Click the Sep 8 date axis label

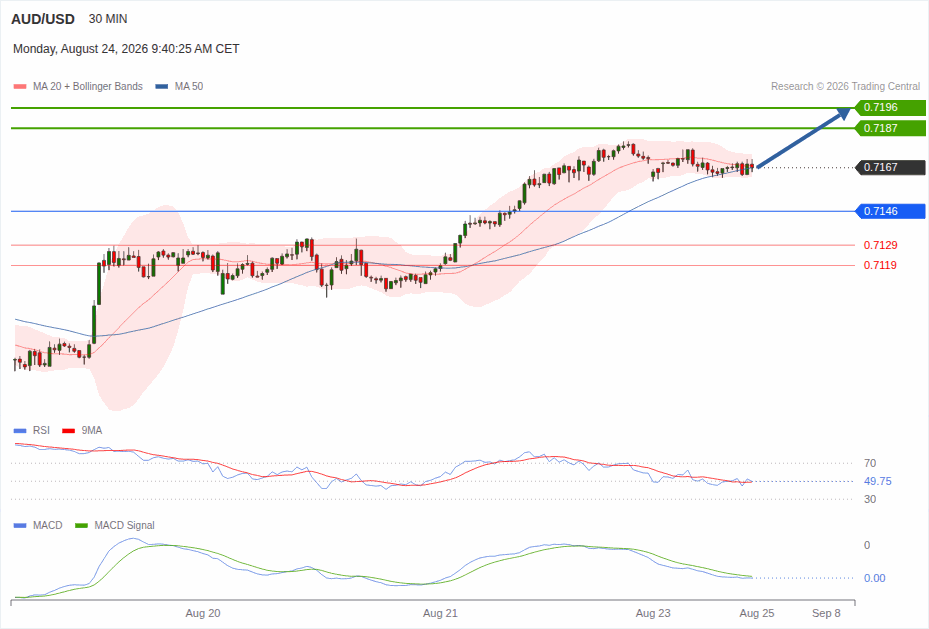pos(826,613)
